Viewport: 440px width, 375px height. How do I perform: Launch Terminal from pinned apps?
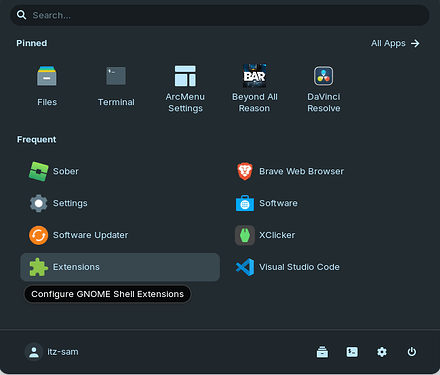[116, 86]
